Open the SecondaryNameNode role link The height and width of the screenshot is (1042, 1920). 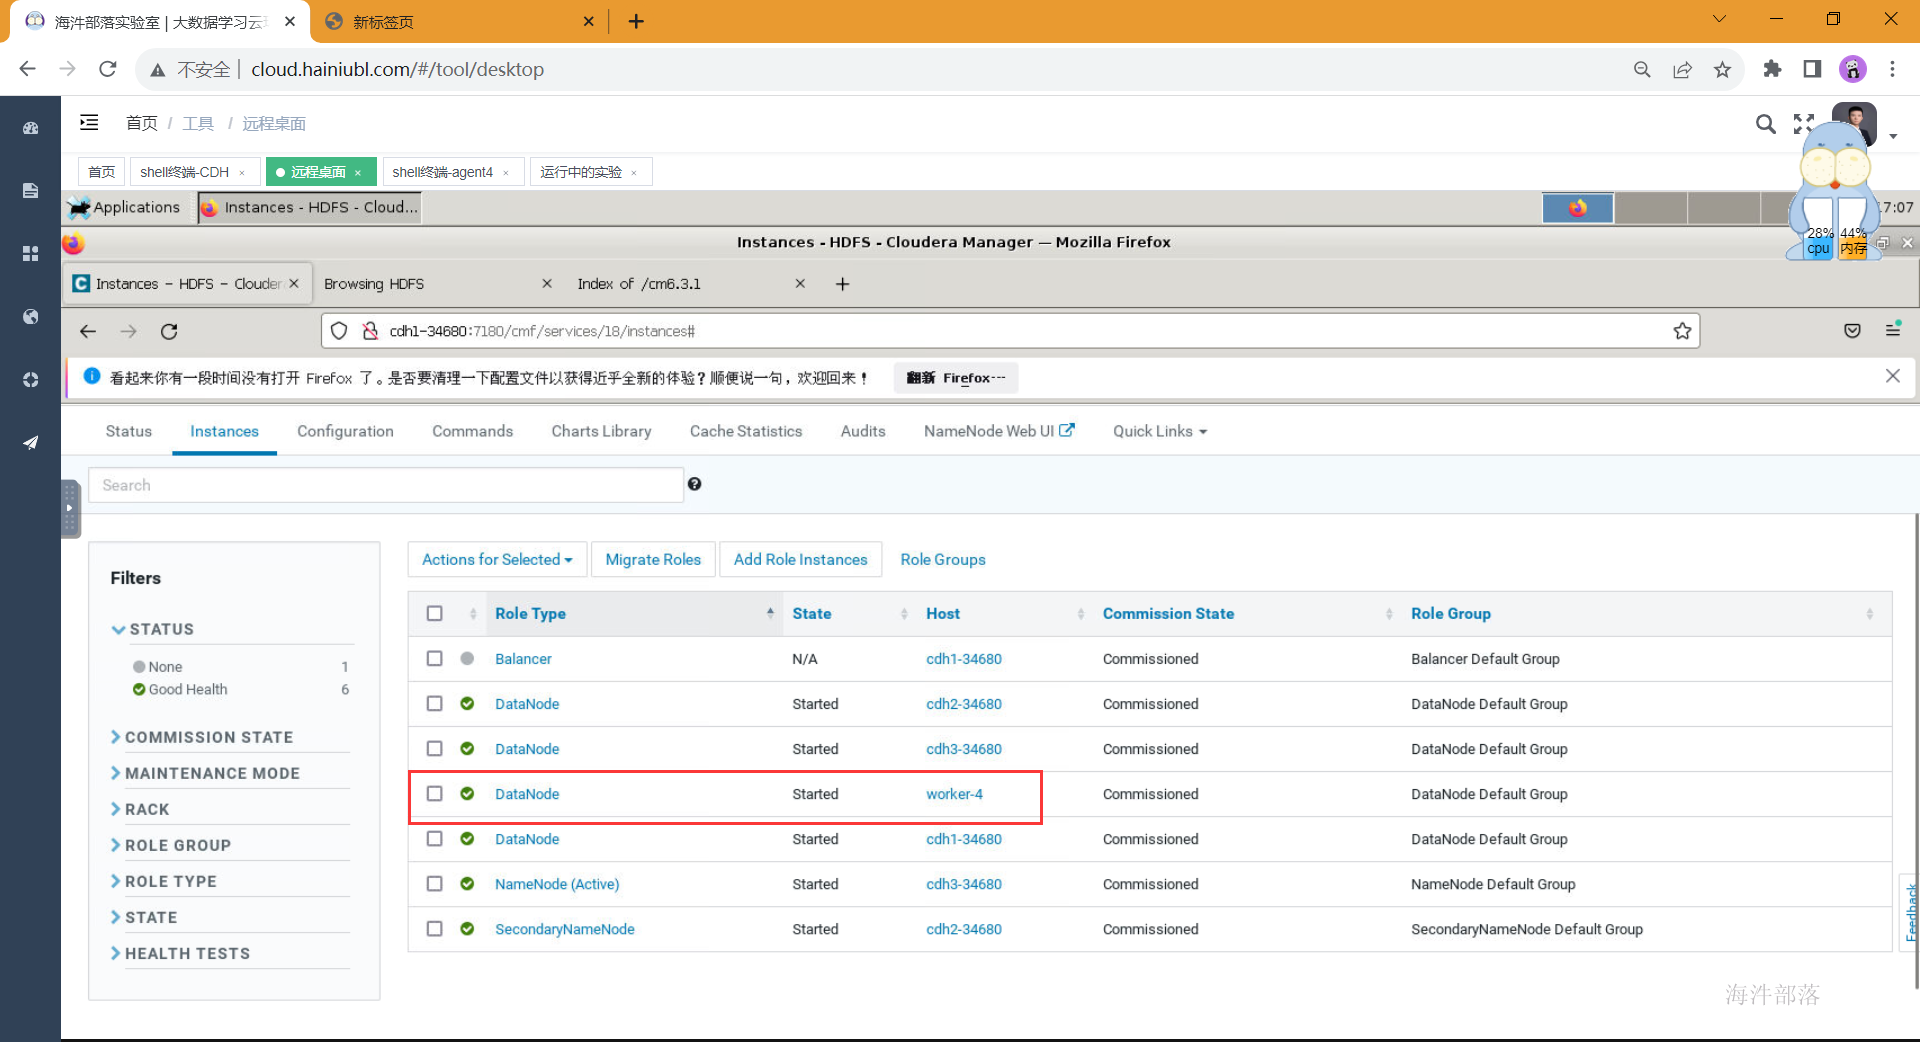[565, 928]
